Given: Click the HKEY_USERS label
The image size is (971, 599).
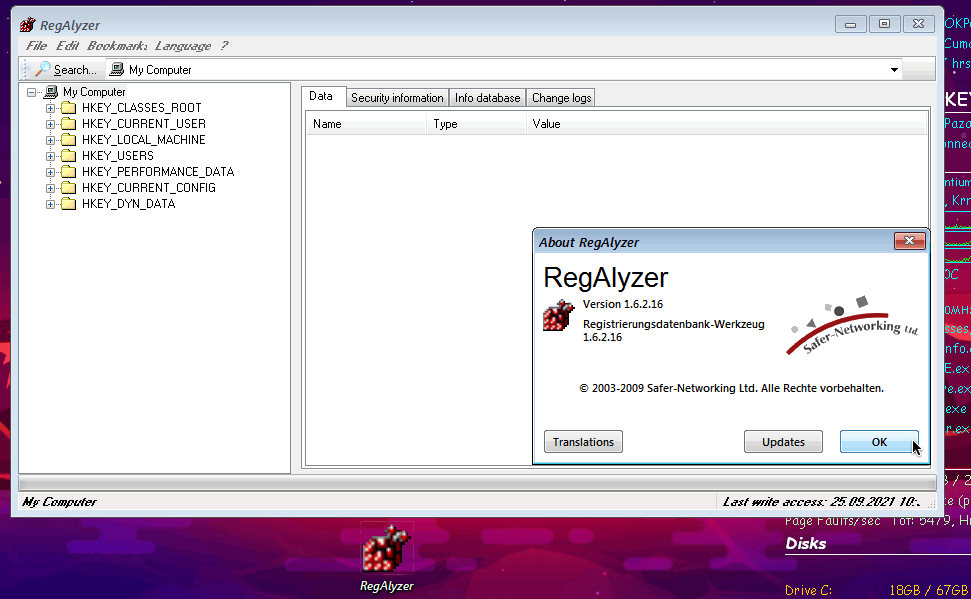Looking at the screenshot, I should [118, 156].
